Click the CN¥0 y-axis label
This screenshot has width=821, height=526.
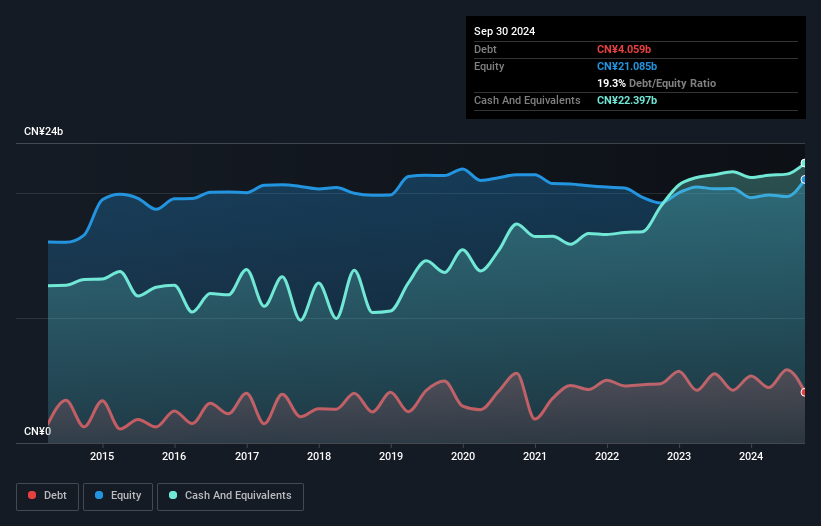[38, 431]
